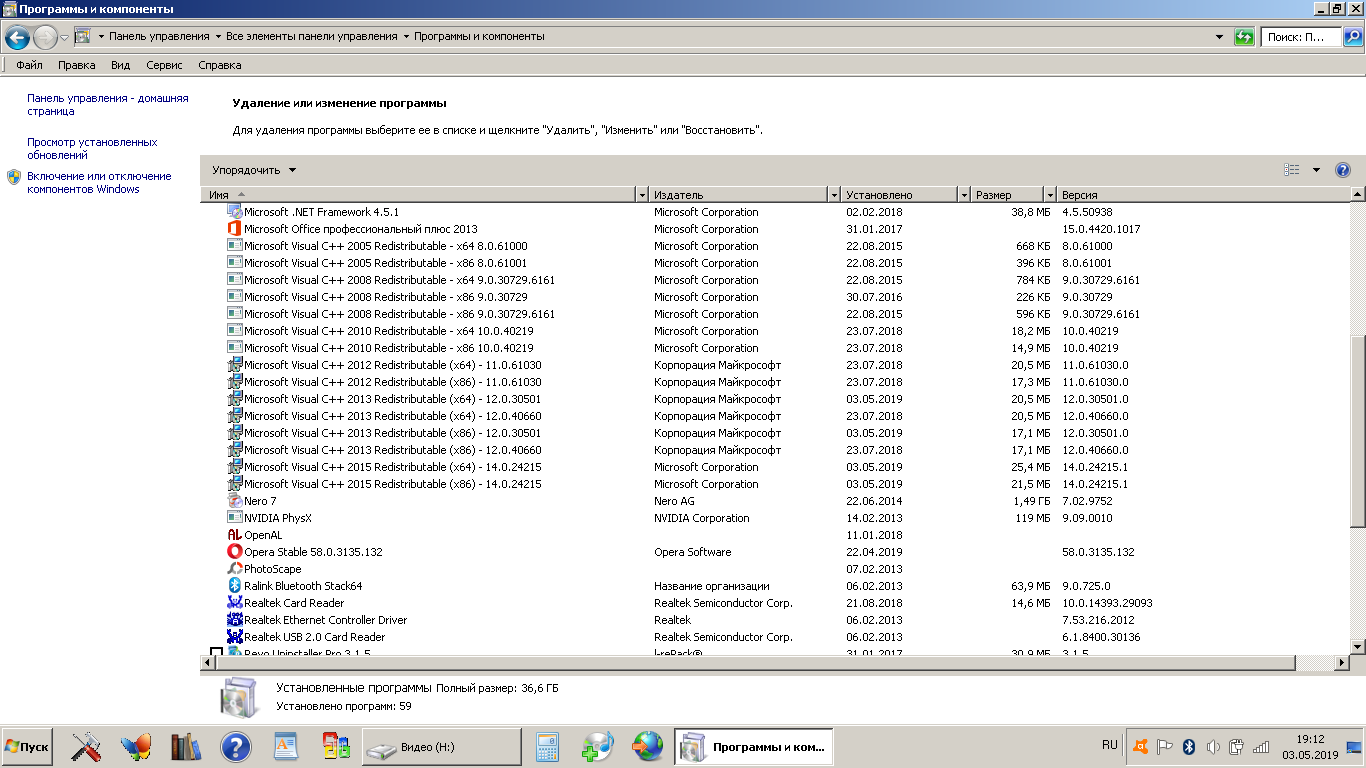Image resolution: width=1366 pixels, height=768 pixels.
Task: Click the Action Center flag tray icon
Action: click(x=1165, y=746)
